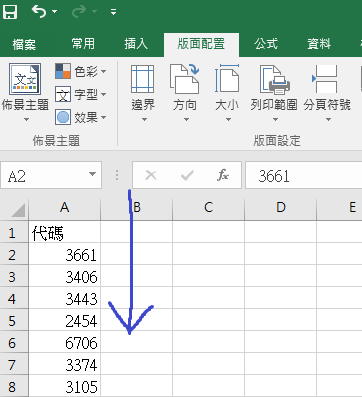The height and width of the screenshot is (397, 362).
Task: Click the Insert Function fx icon
Action: (223, 175)
